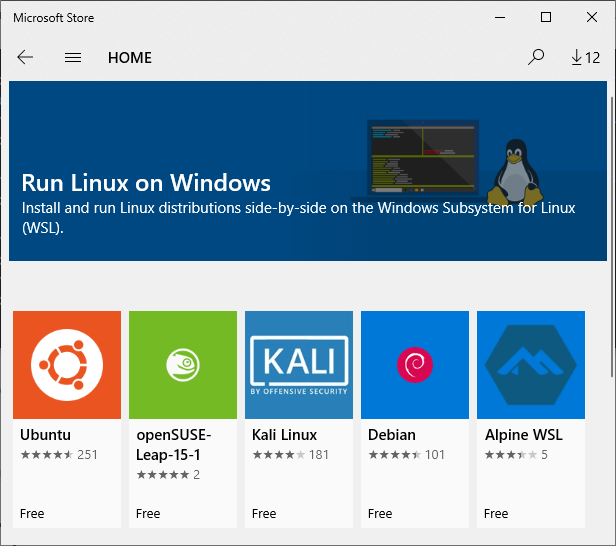Viewport: 616px width, 546px height.
Task: Click the Alpine WSL mountain logo tile
Action: tap(531, 365)
